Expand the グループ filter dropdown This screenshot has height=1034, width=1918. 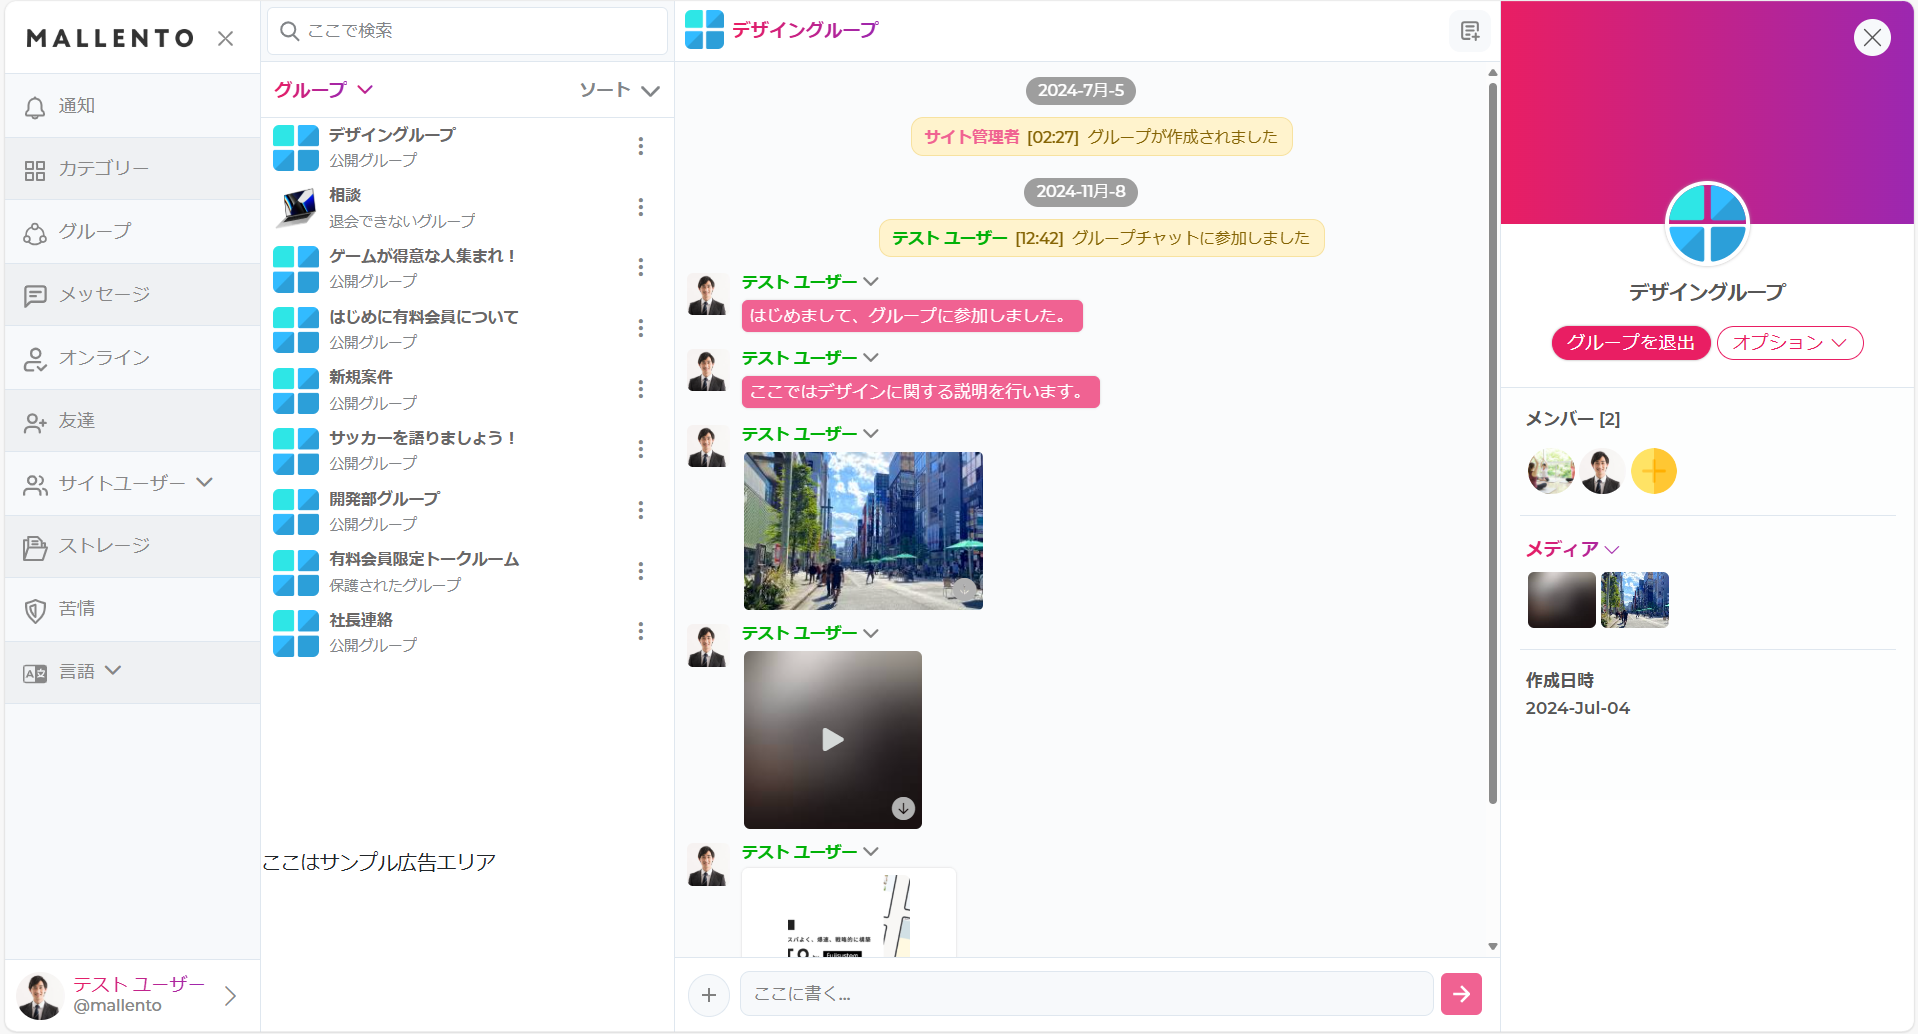(323, 90)
